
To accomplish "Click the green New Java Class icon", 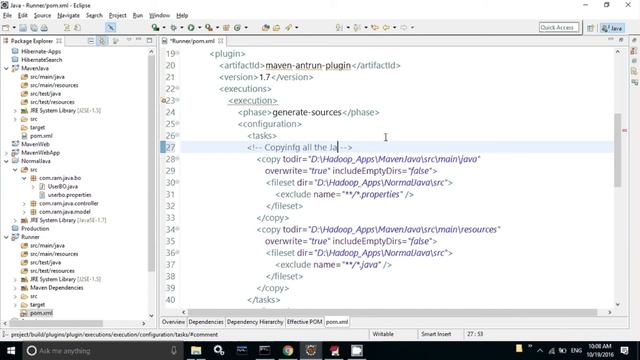I will (x=237, y=28).
